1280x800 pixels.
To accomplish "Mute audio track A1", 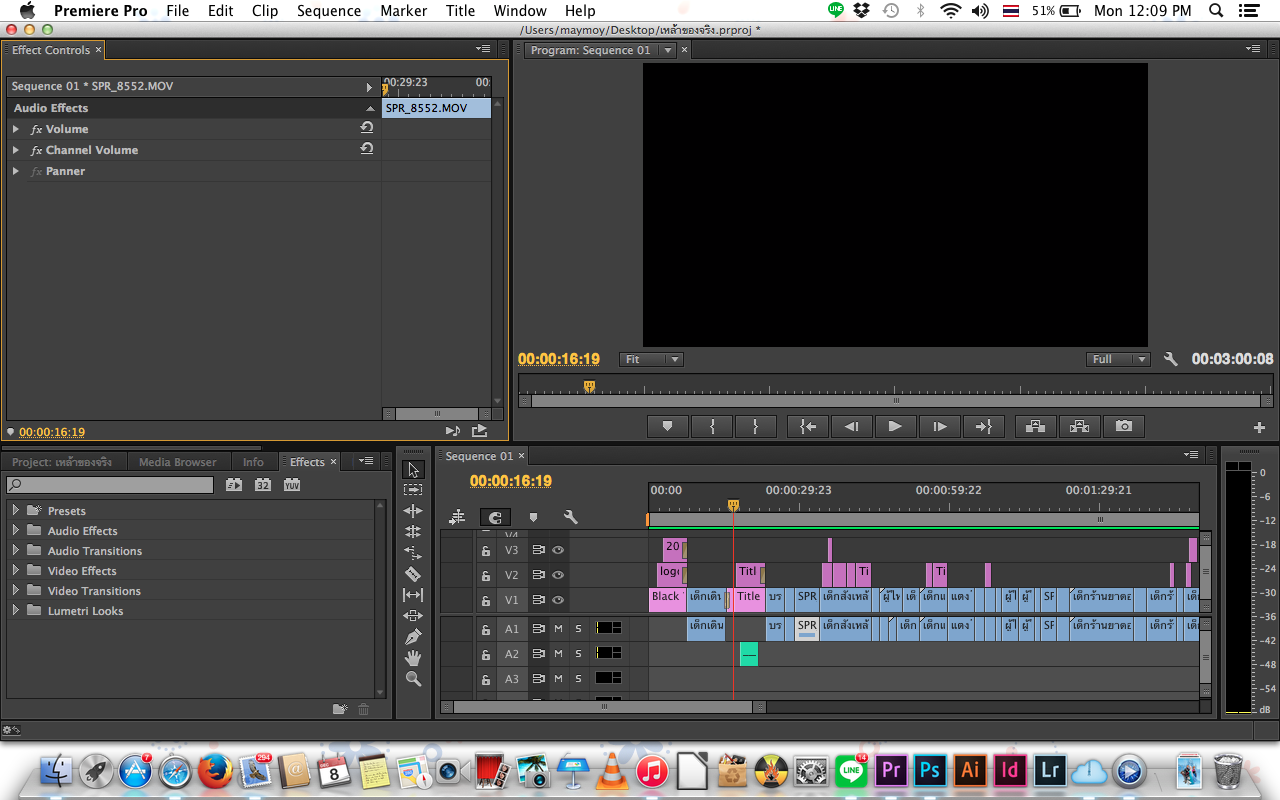I will 558,629.
